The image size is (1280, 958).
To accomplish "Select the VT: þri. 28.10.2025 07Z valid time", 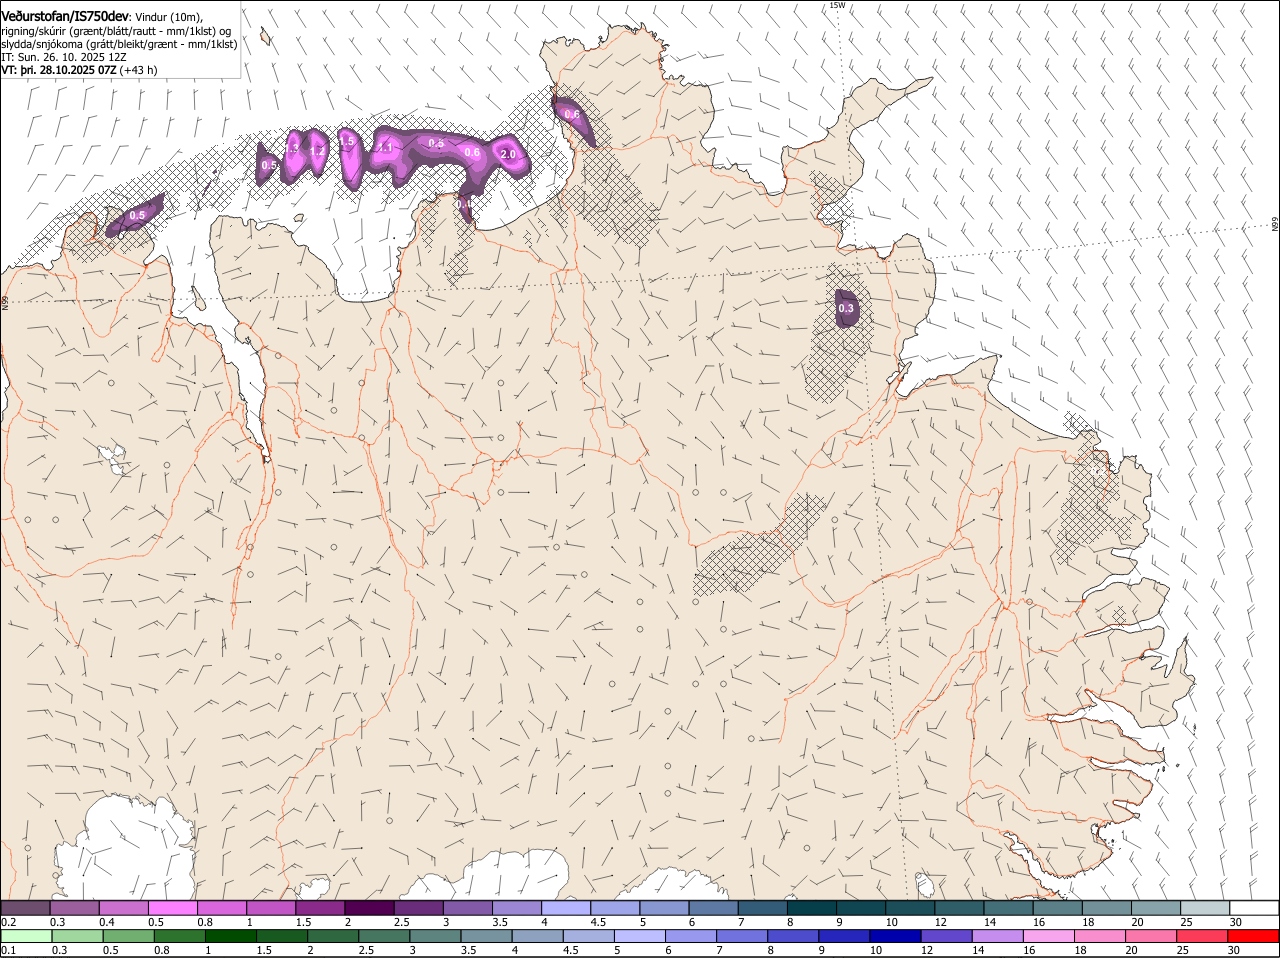I will (58, 70).
